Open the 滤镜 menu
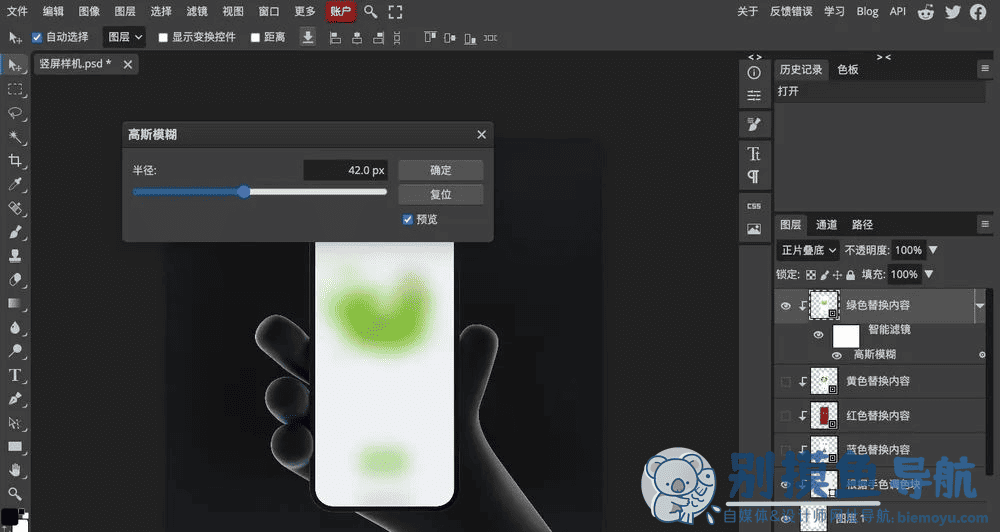 (x=196, y=11)
